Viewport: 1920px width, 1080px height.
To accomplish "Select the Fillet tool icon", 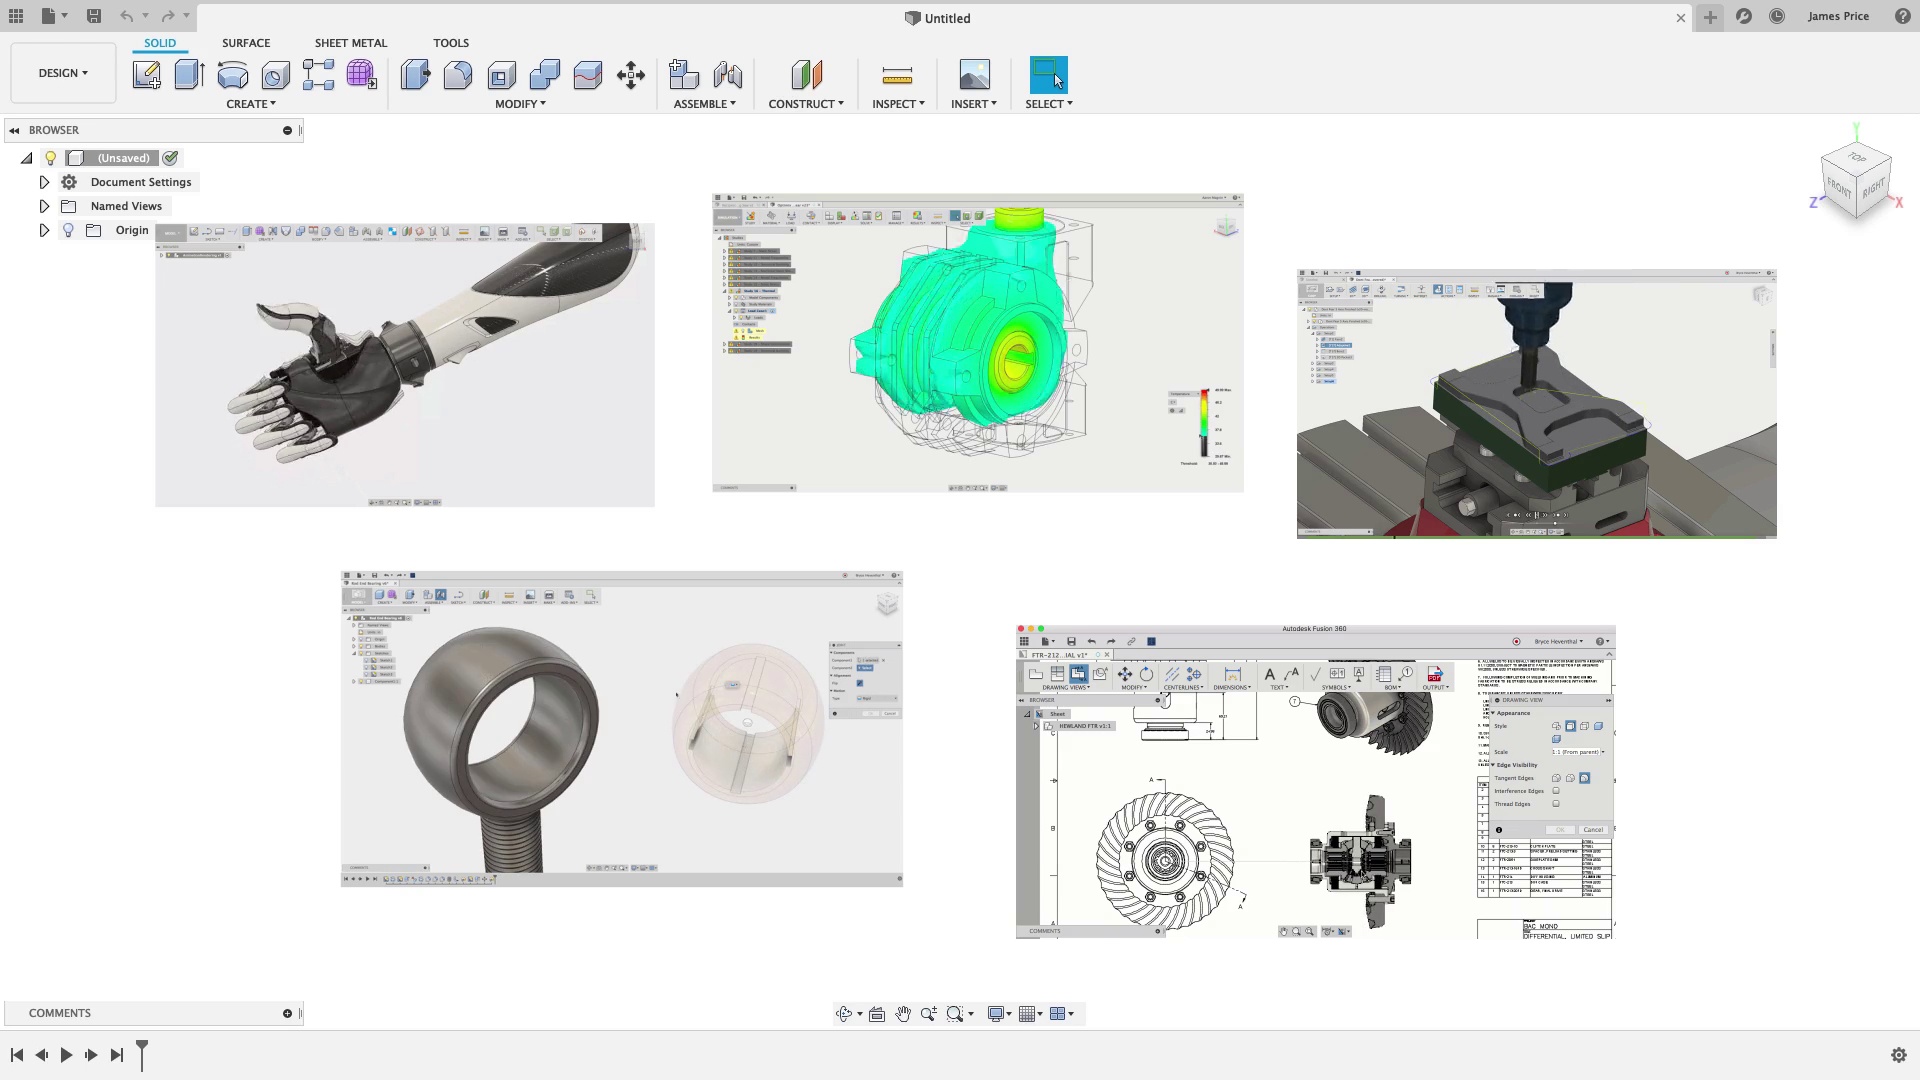I will 458,75.
